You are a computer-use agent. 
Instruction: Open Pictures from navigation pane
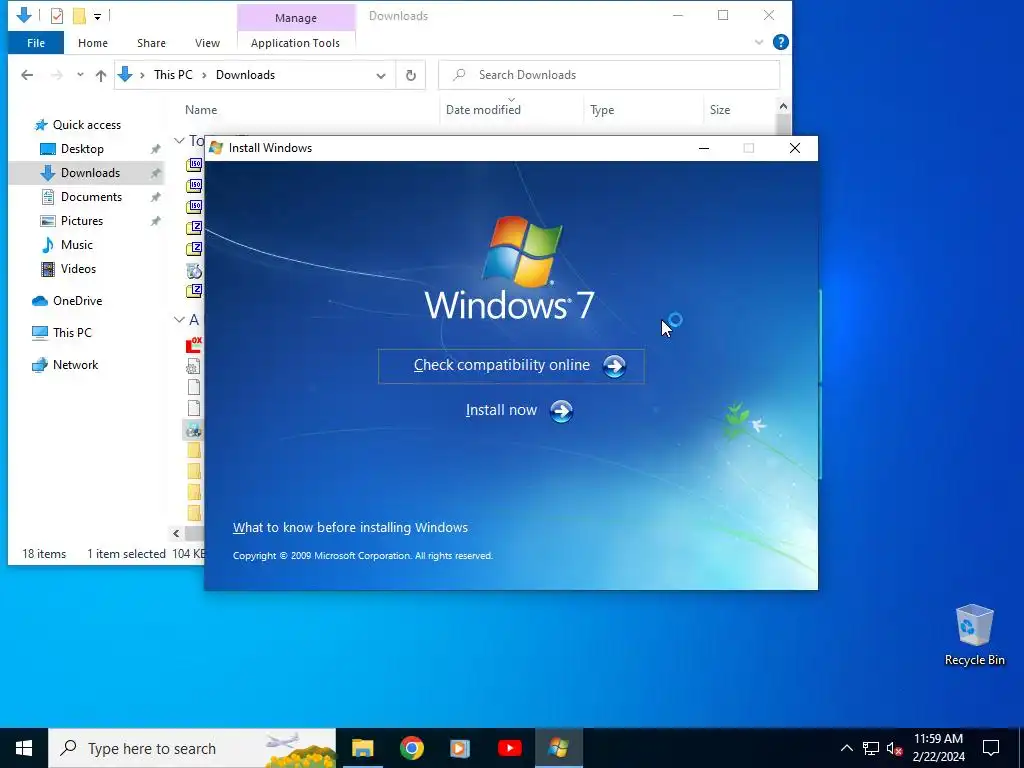pos(82,221)
